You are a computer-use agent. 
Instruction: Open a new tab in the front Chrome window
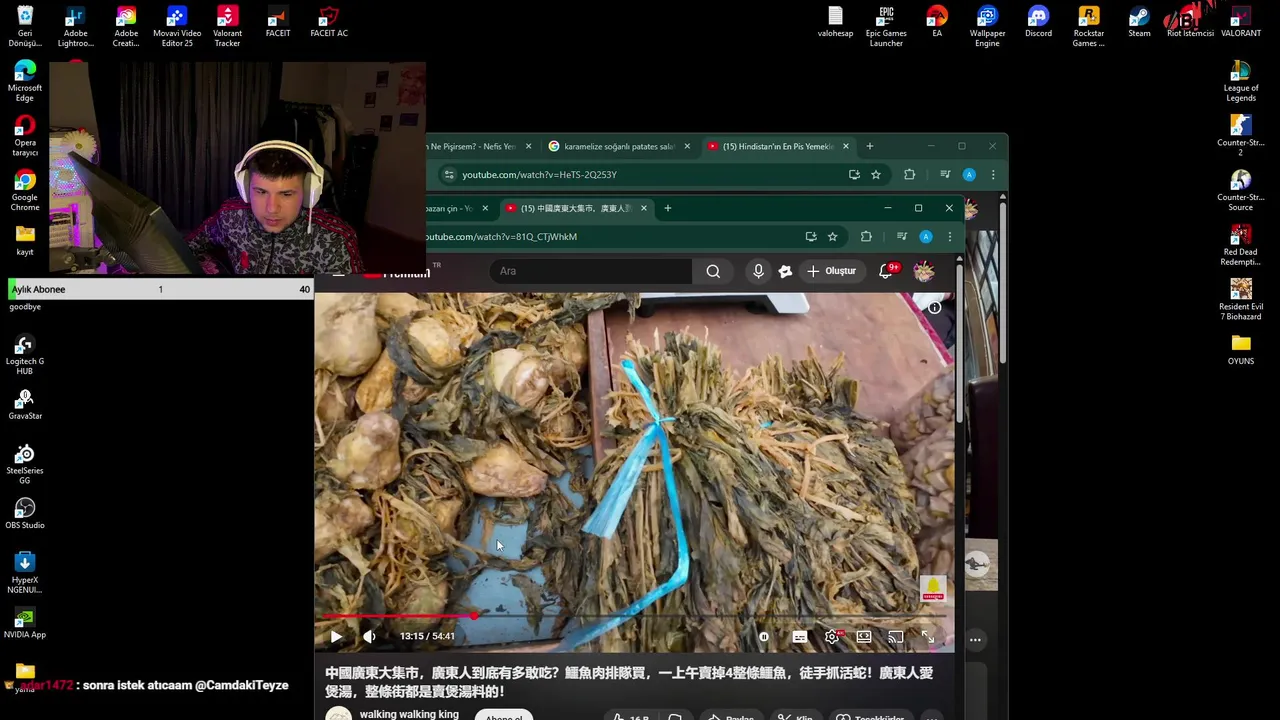[x=668, y=208]
